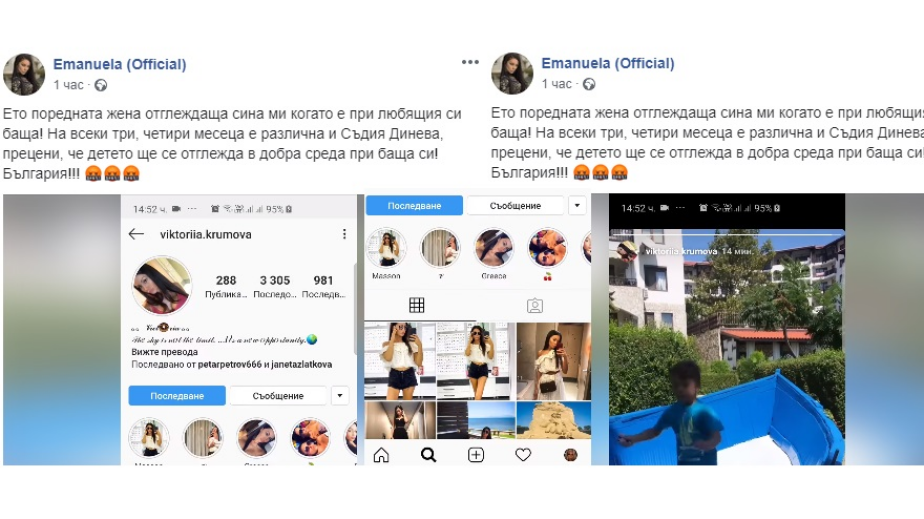Viewport: 924px width, 519px height.
Task: Open the profile avatar in bottom bar
Action: pos(570,455)
